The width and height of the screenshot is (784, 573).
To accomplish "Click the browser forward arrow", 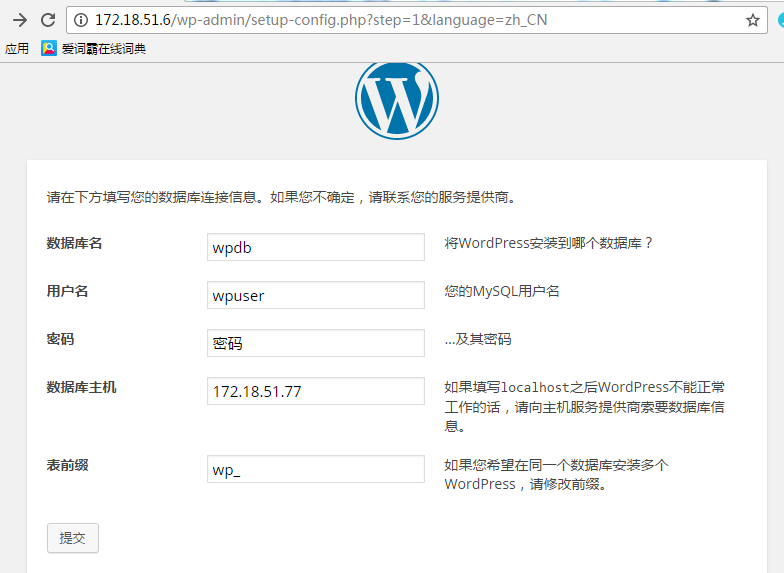I will tap(20, 20).
